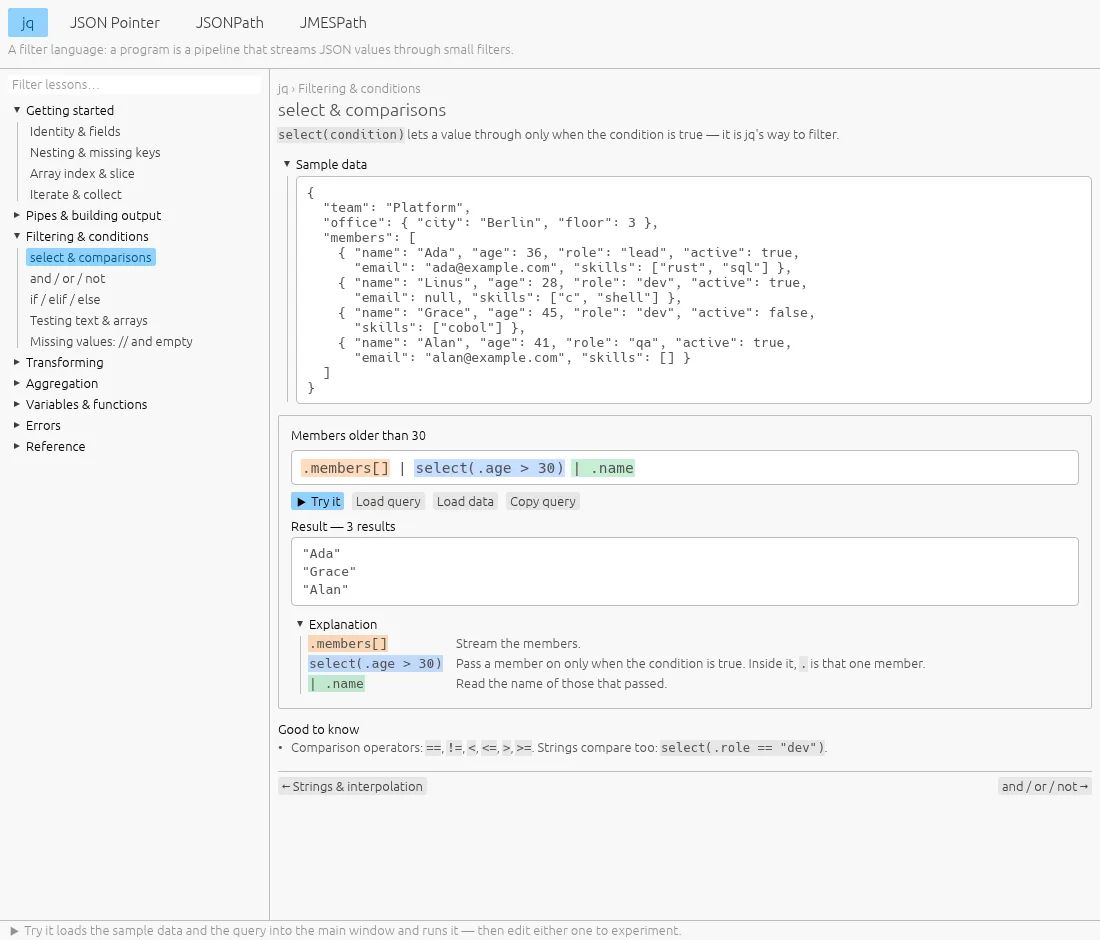Click the select(condition) code snippet in description
This screenshot has width=1100, height=940.
tap(341, 135)
